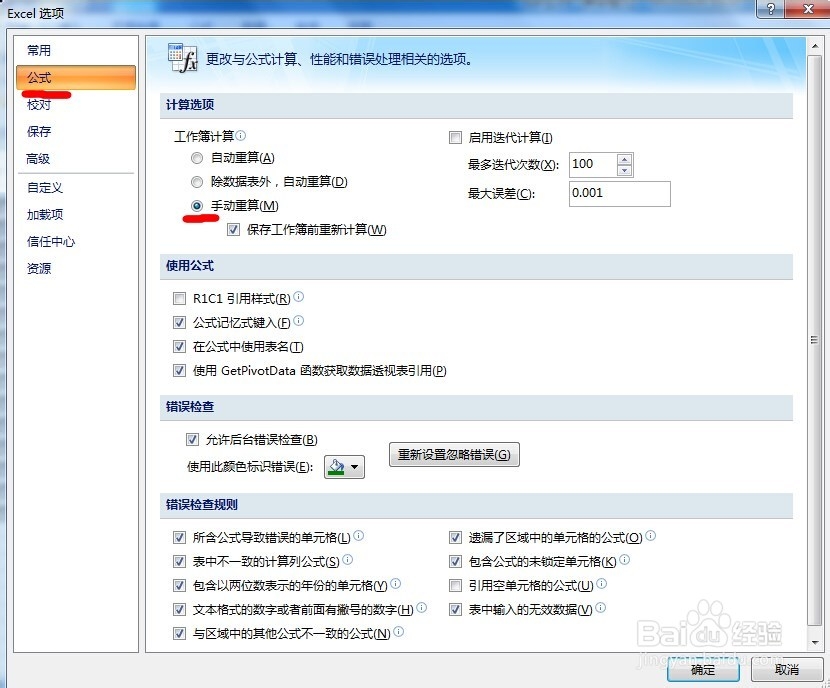Toggle 表中不一致的计算列公式 checkbox
Viewport: 830px width, 688px height.
(179, 562)
